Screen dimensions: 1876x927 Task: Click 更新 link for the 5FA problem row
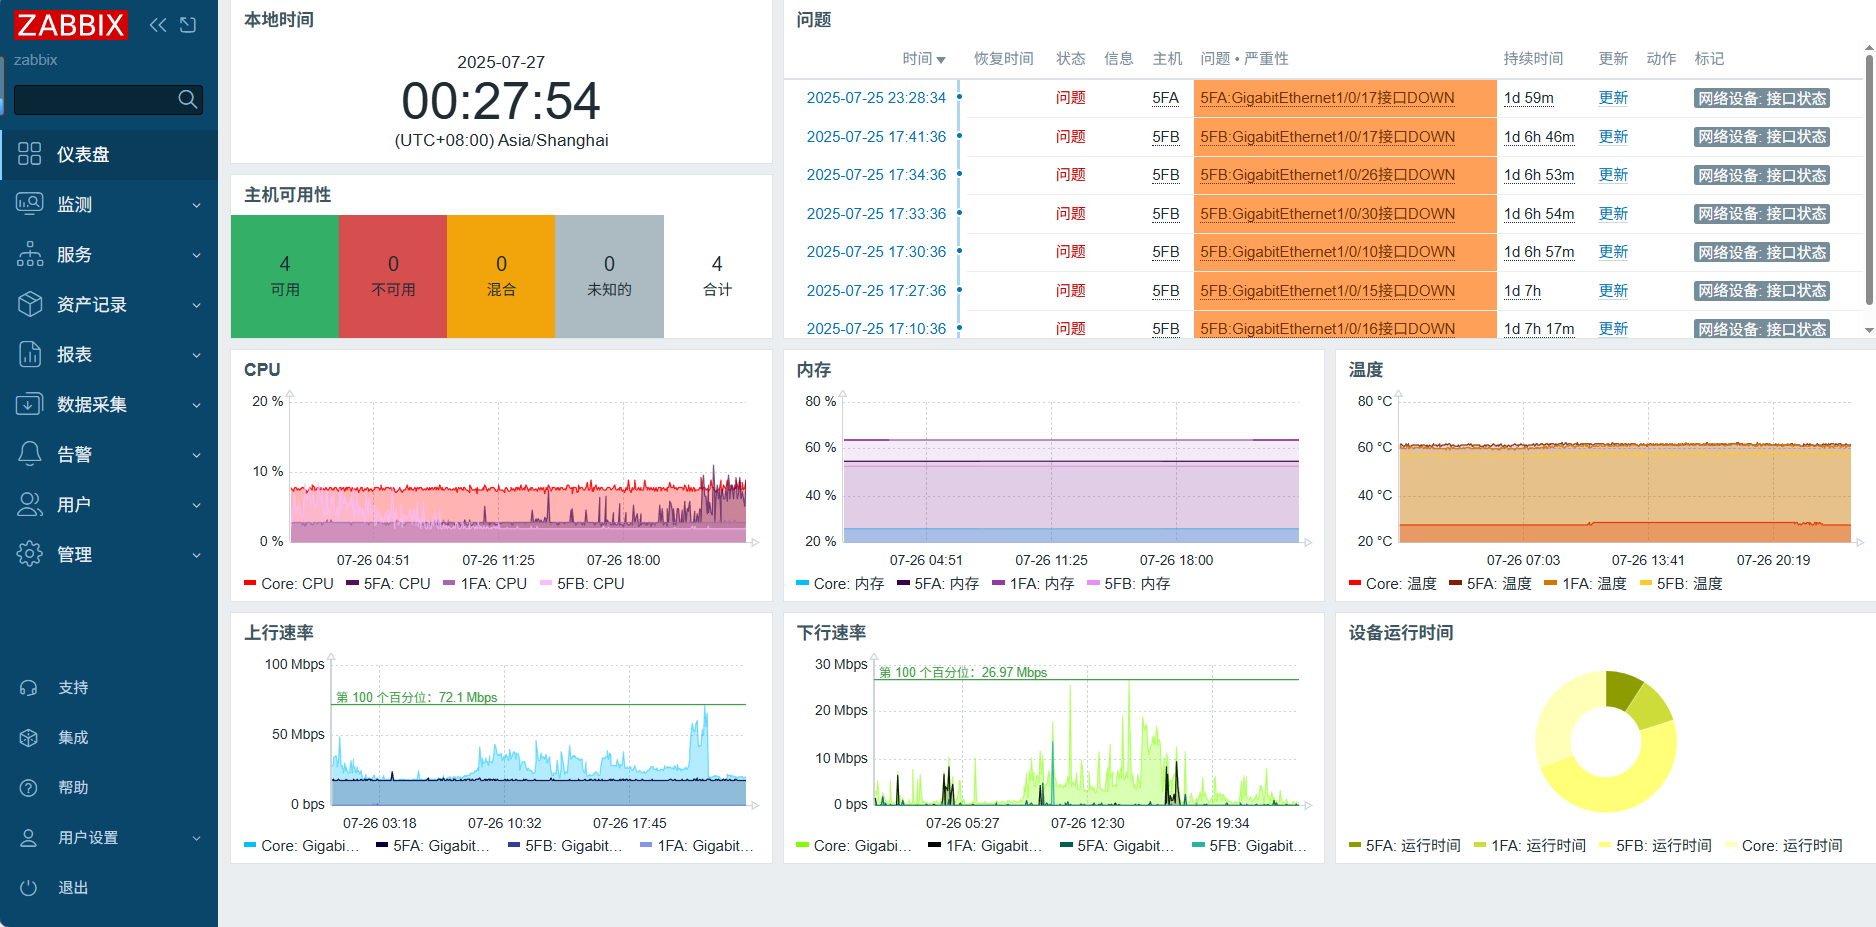pos(1612,98)
